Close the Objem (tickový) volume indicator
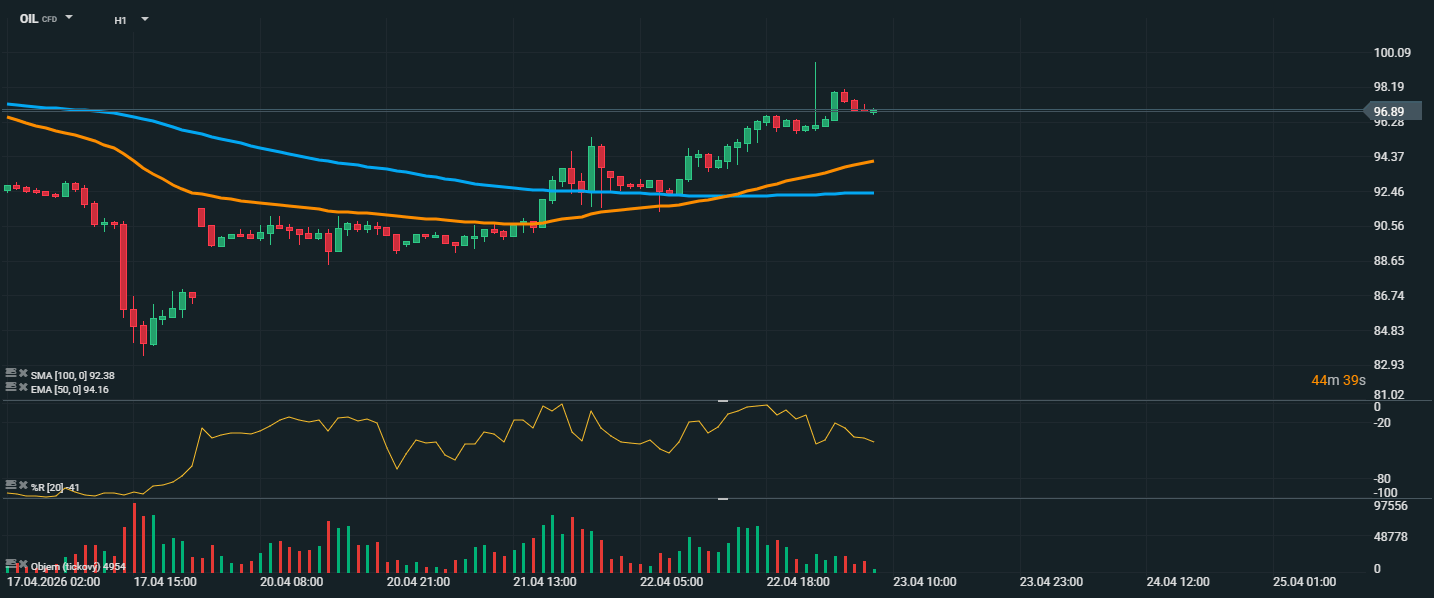The height and width of the screenshot is (598, 1434). pyautogui.click(x=24, y=566)
